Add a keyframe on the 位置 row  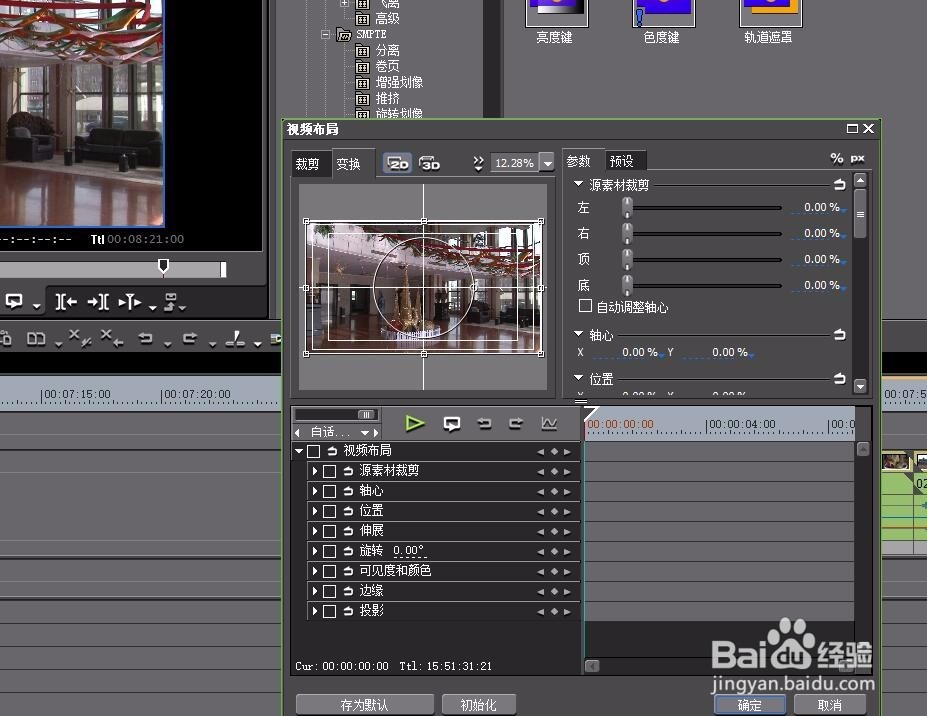coord(554,511)
